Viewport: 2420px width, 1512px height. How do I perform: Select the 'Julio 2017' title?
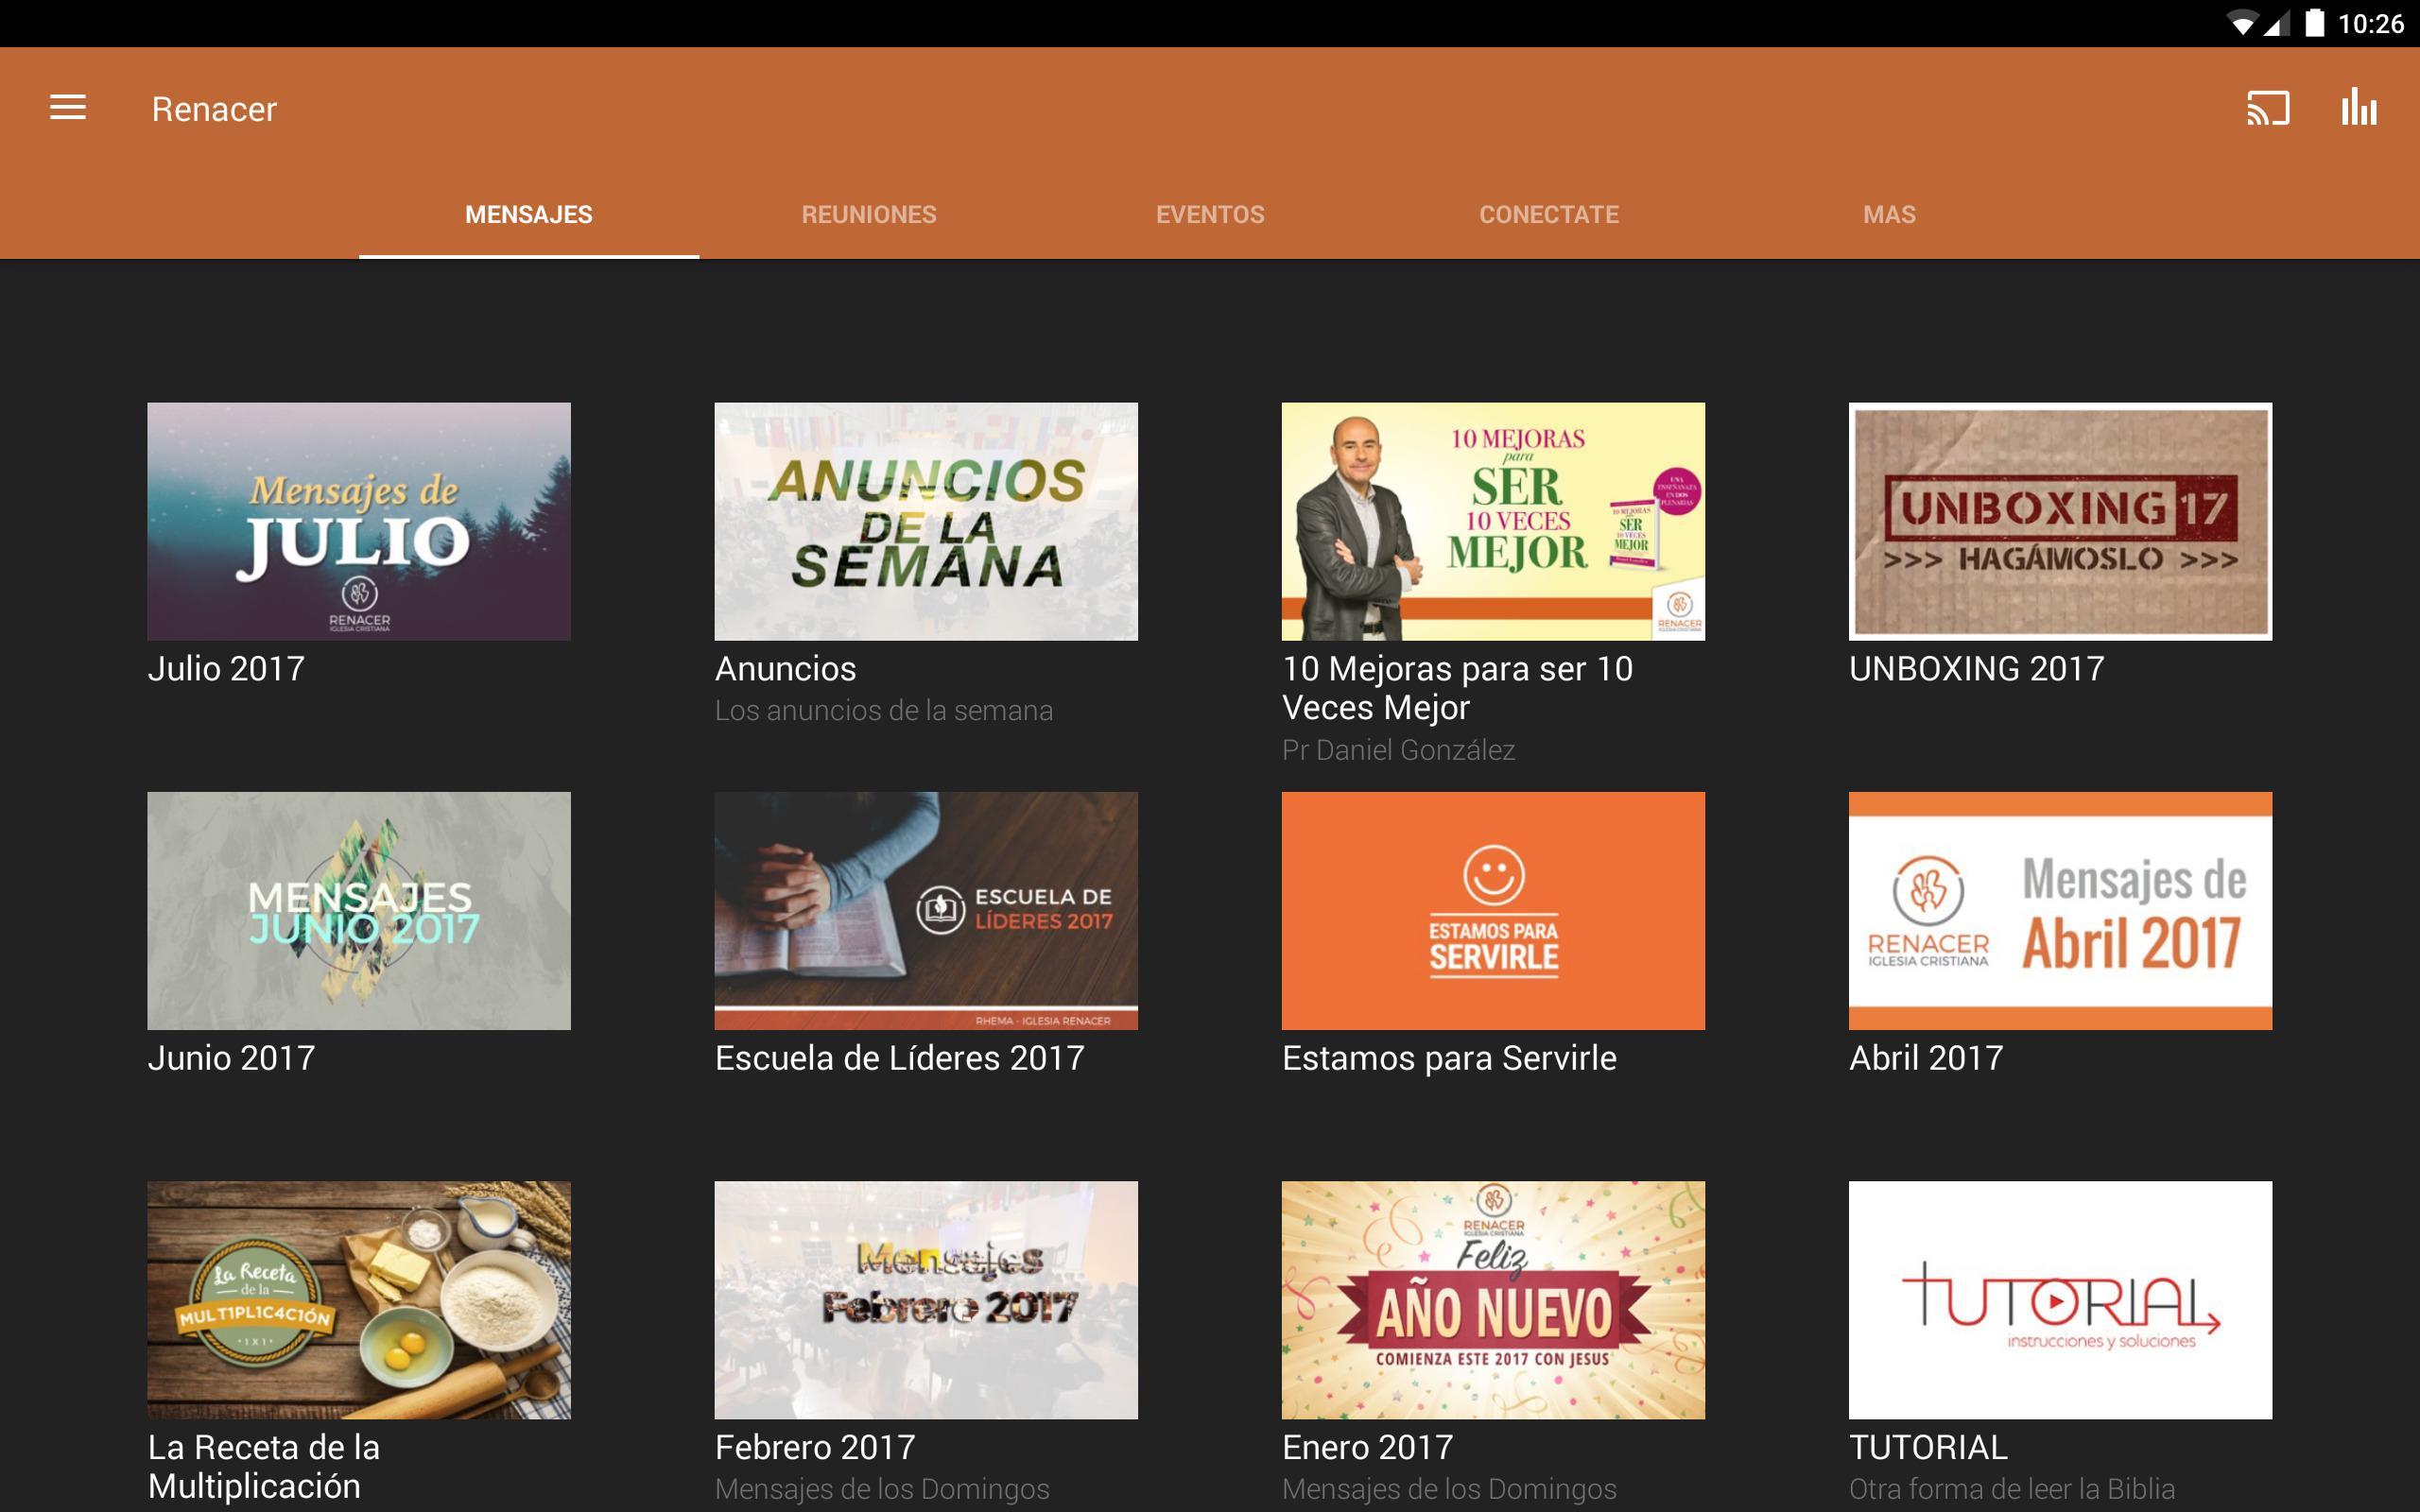point(226,668)
